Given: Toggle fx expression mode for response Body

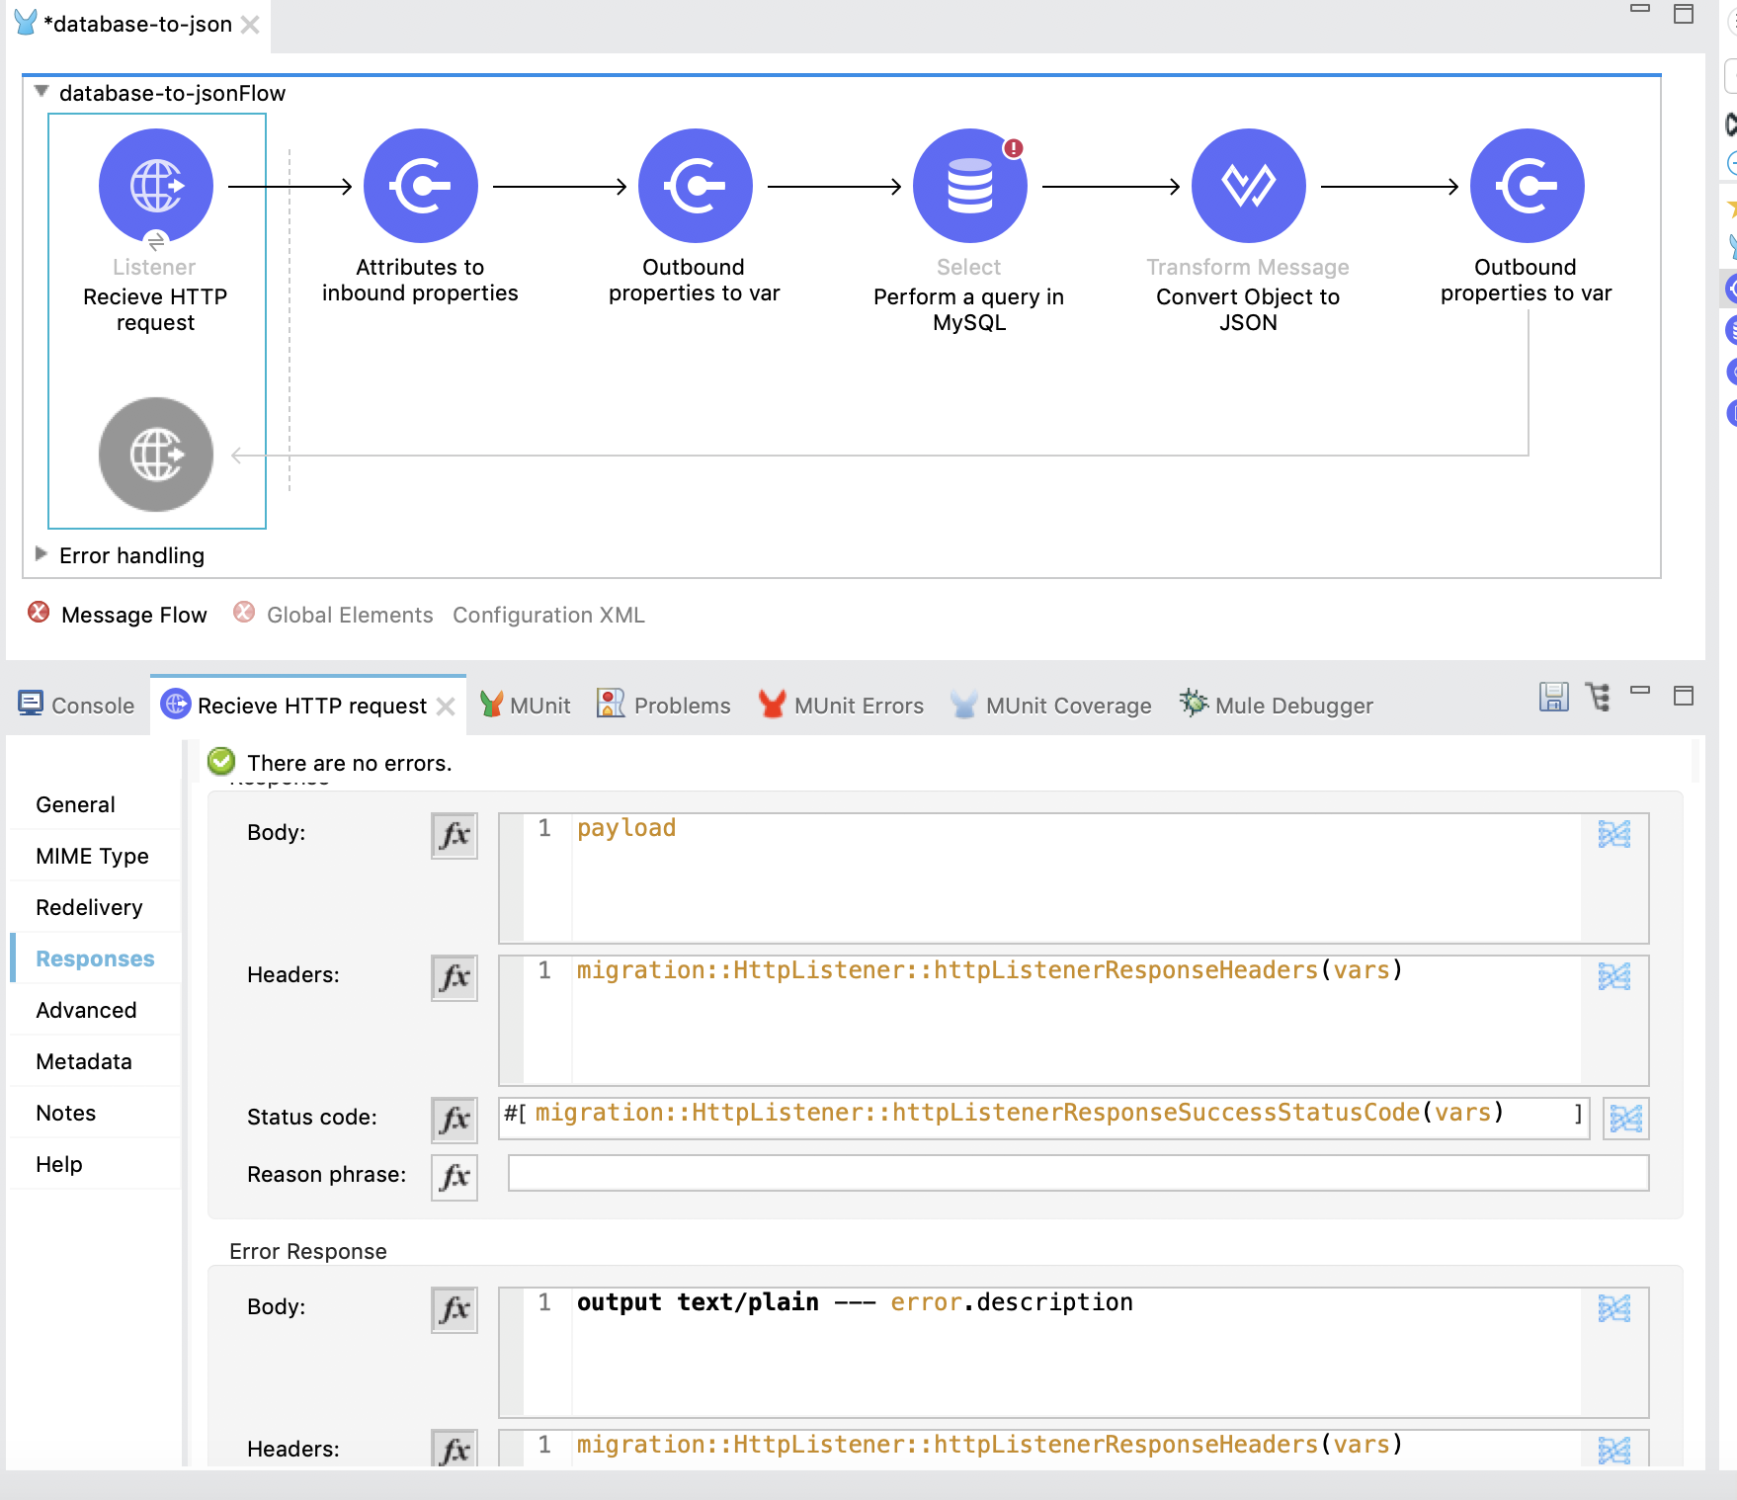Looking at the screenshot, I should pos(454,835).
